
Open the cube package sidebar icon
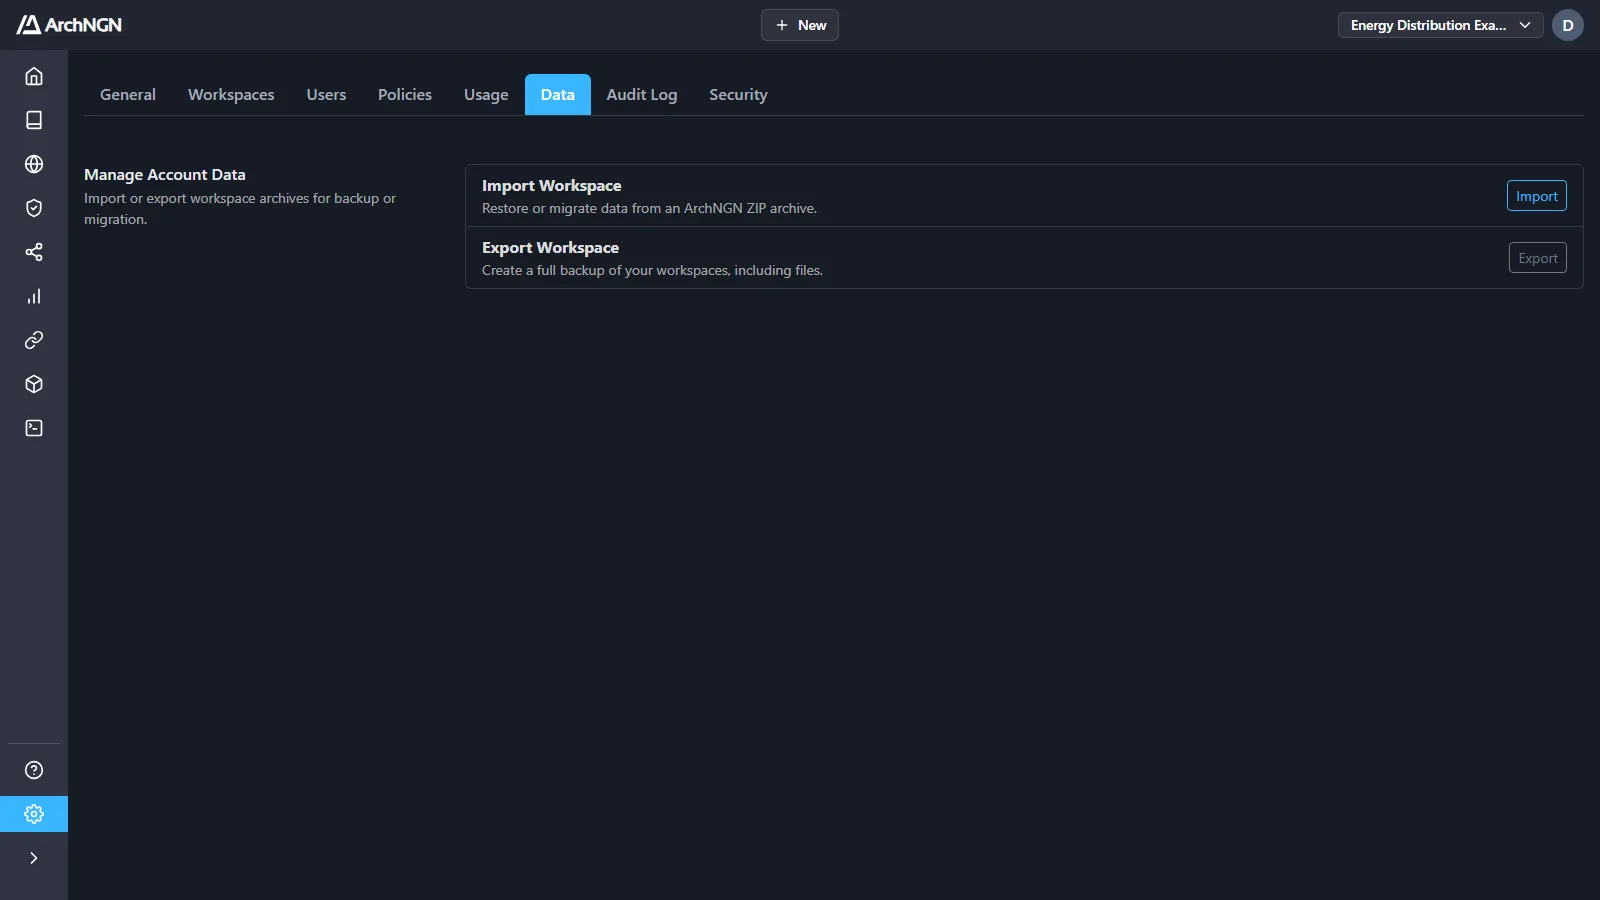[34, 384]
